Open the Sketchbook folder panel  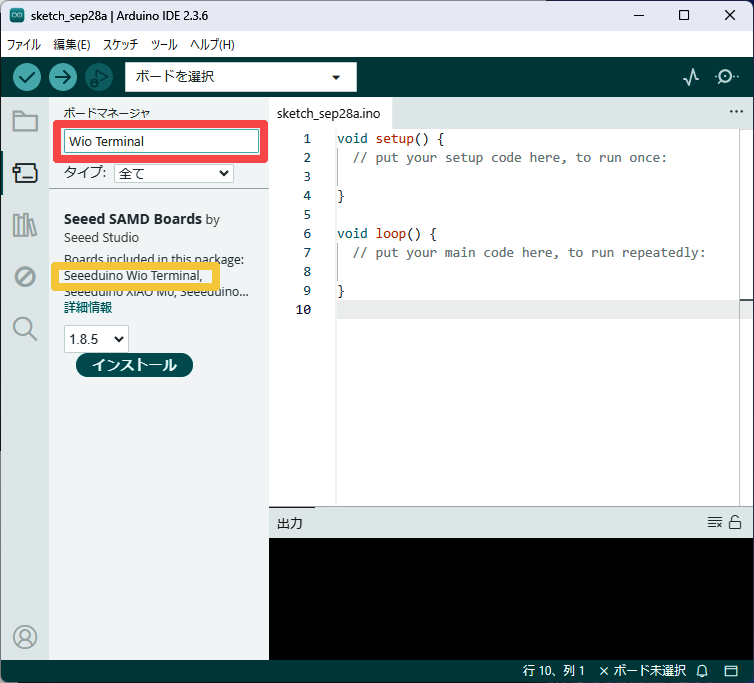(25, 122)
